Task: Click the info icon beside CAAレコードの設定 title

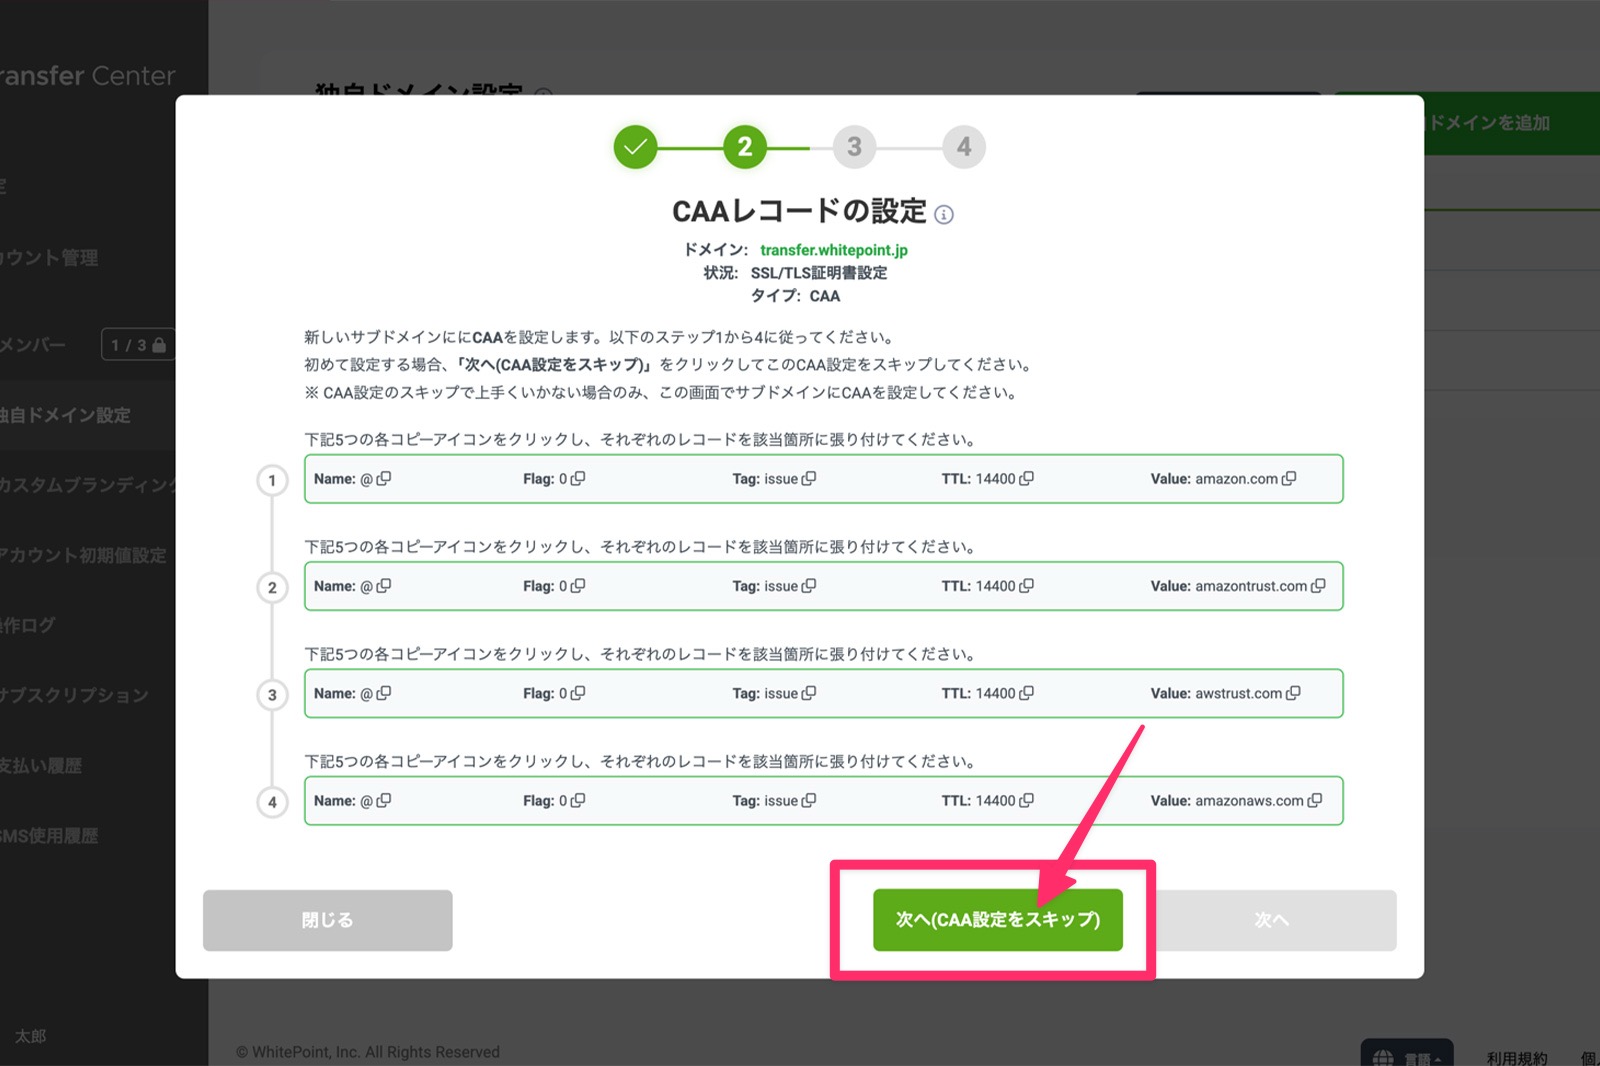Action: pos(944,215)
